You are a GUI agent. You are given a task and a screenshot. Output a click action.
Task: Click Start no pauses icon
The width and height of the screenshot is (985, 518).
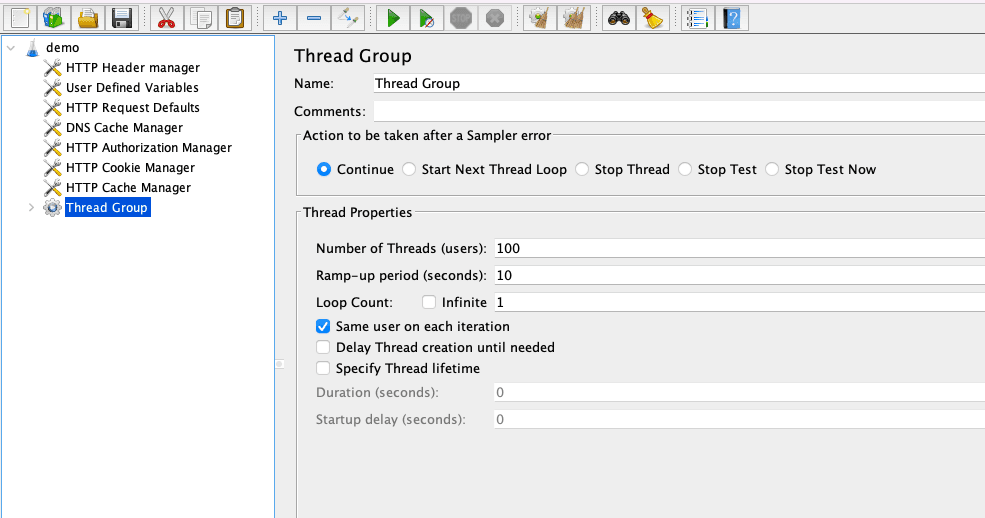(427, 18)
